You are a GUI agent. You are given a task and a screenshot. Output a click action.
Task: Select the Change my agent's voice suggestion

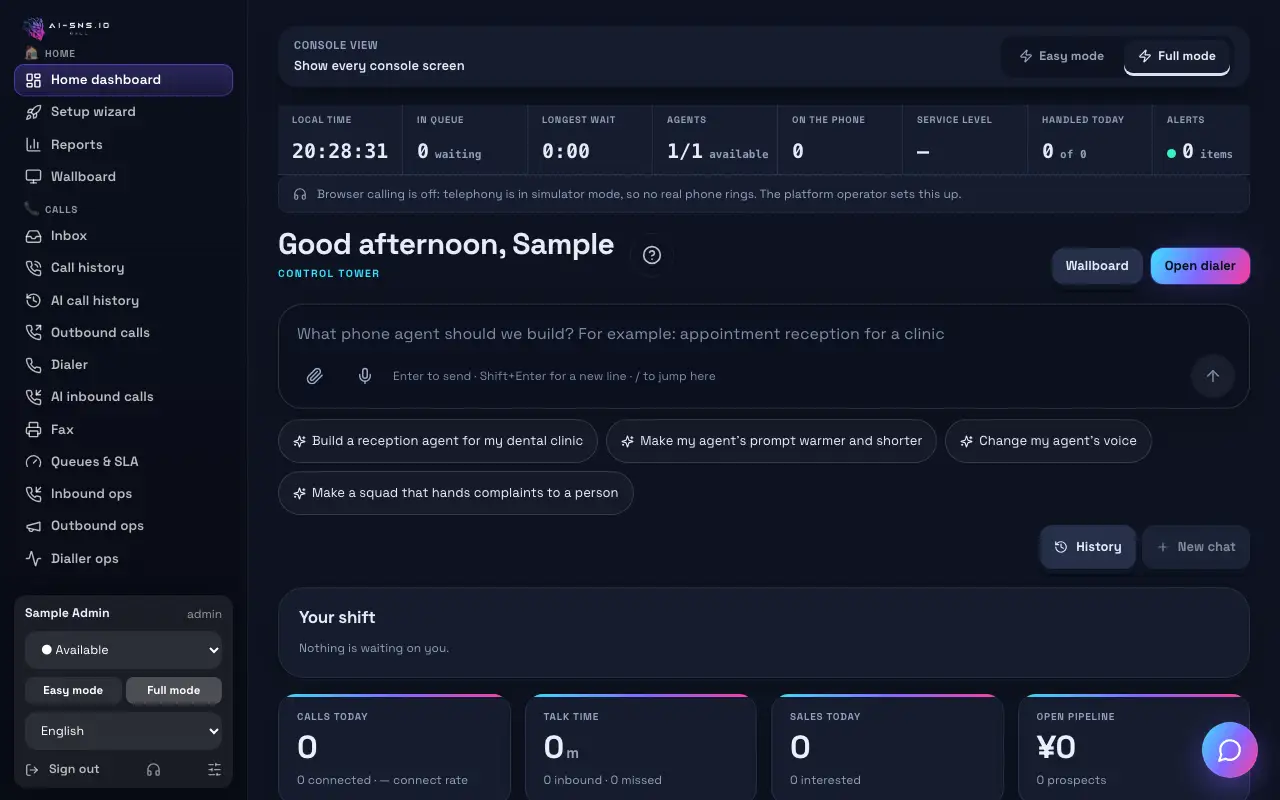pyautogui.click(x=1048, y=441)
